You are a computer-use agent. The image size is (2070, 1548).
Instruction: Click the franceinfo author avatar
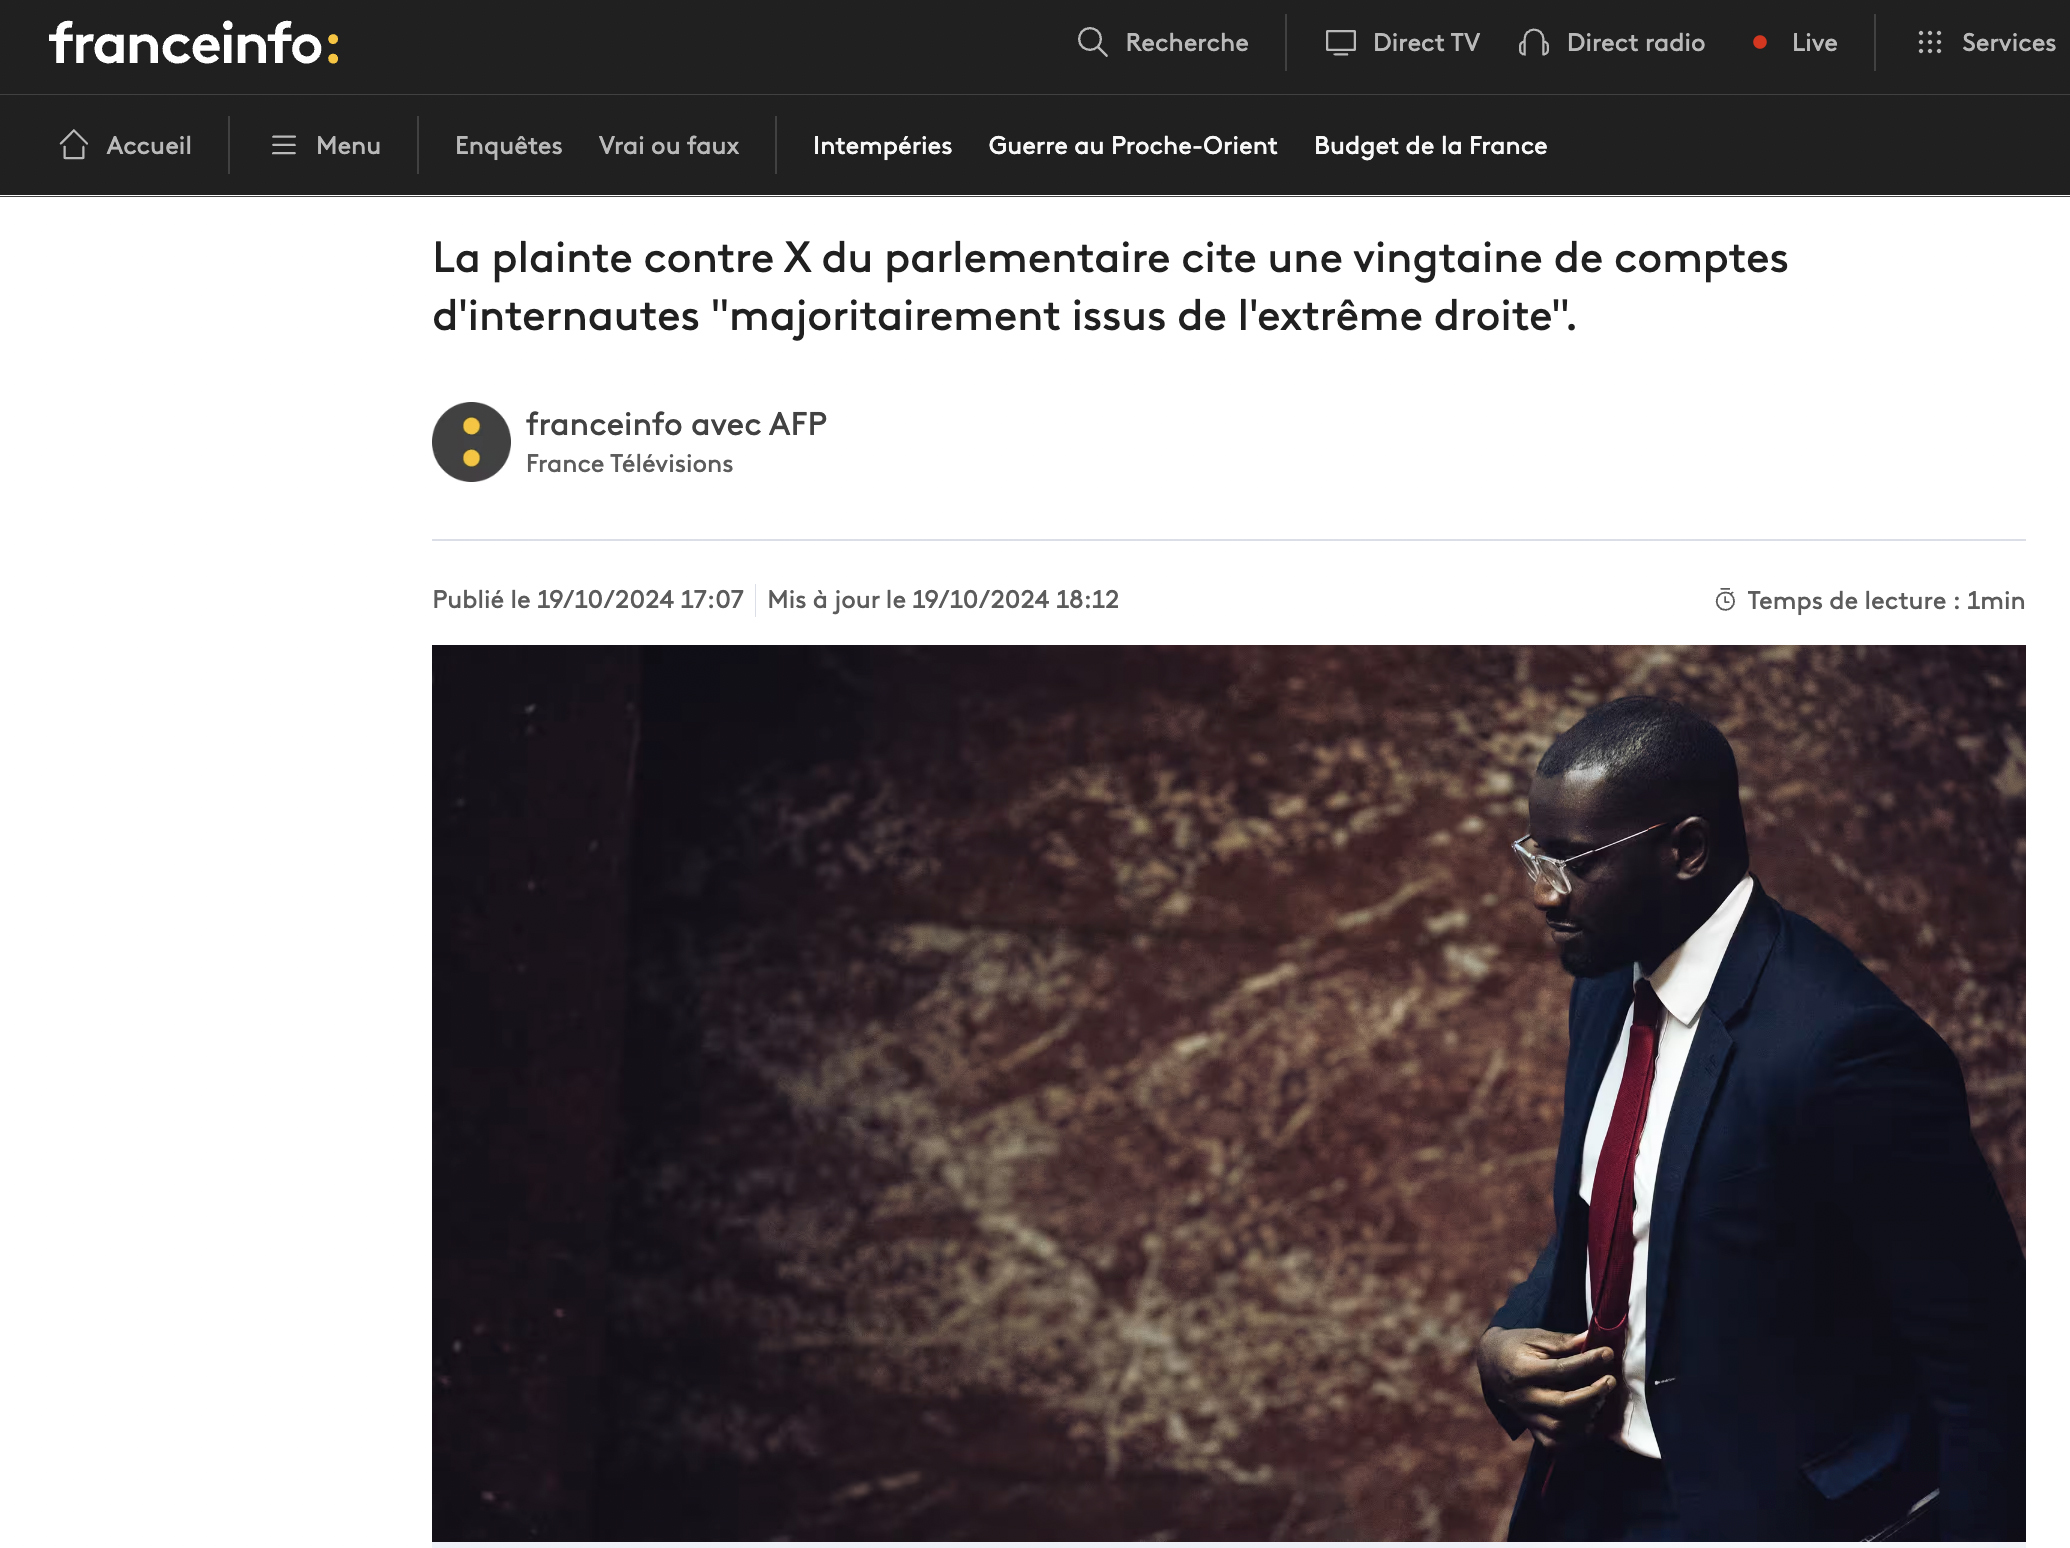coord(471,442)
